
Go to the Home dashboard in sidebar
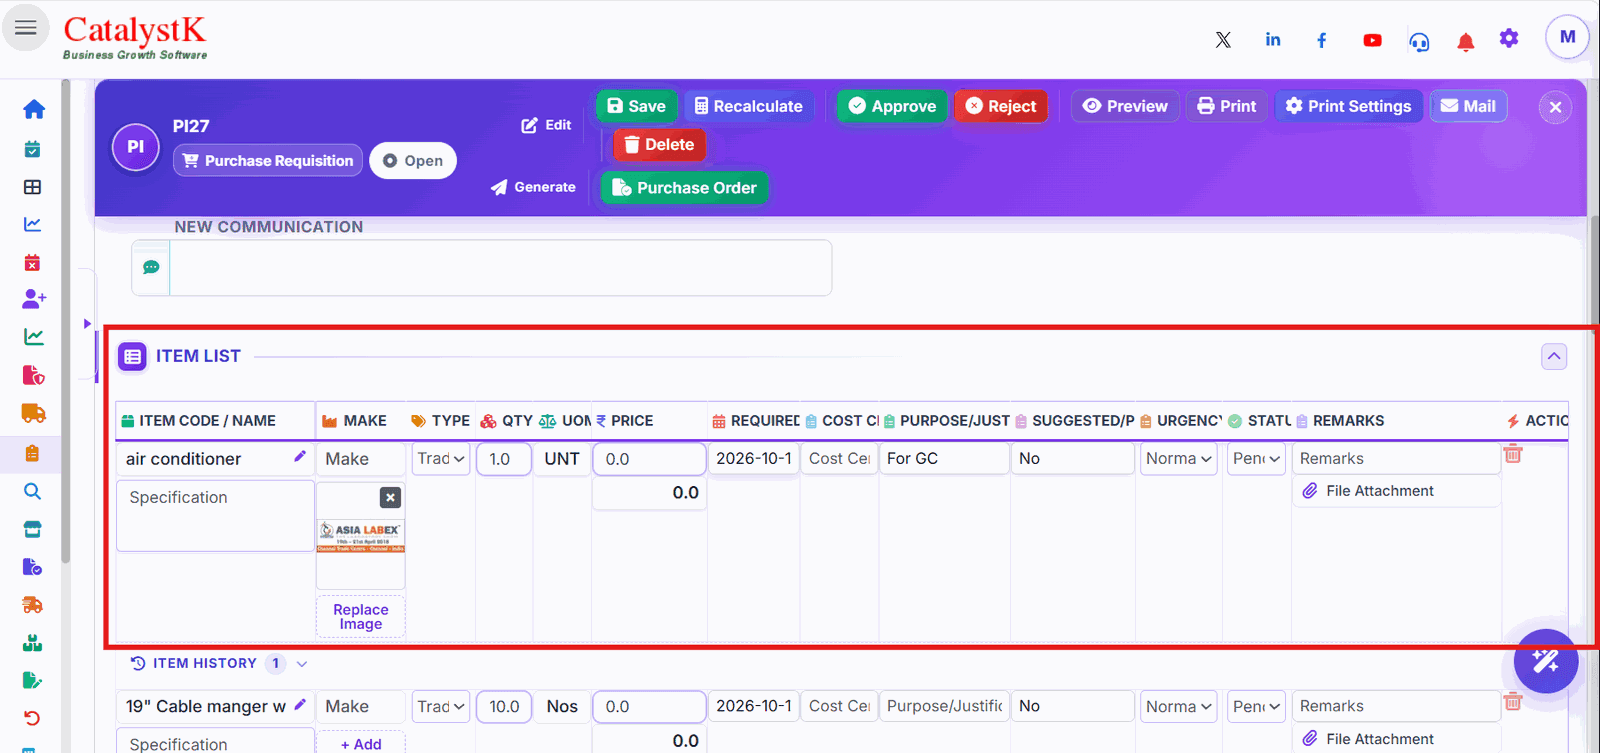[x=33, y=109]
